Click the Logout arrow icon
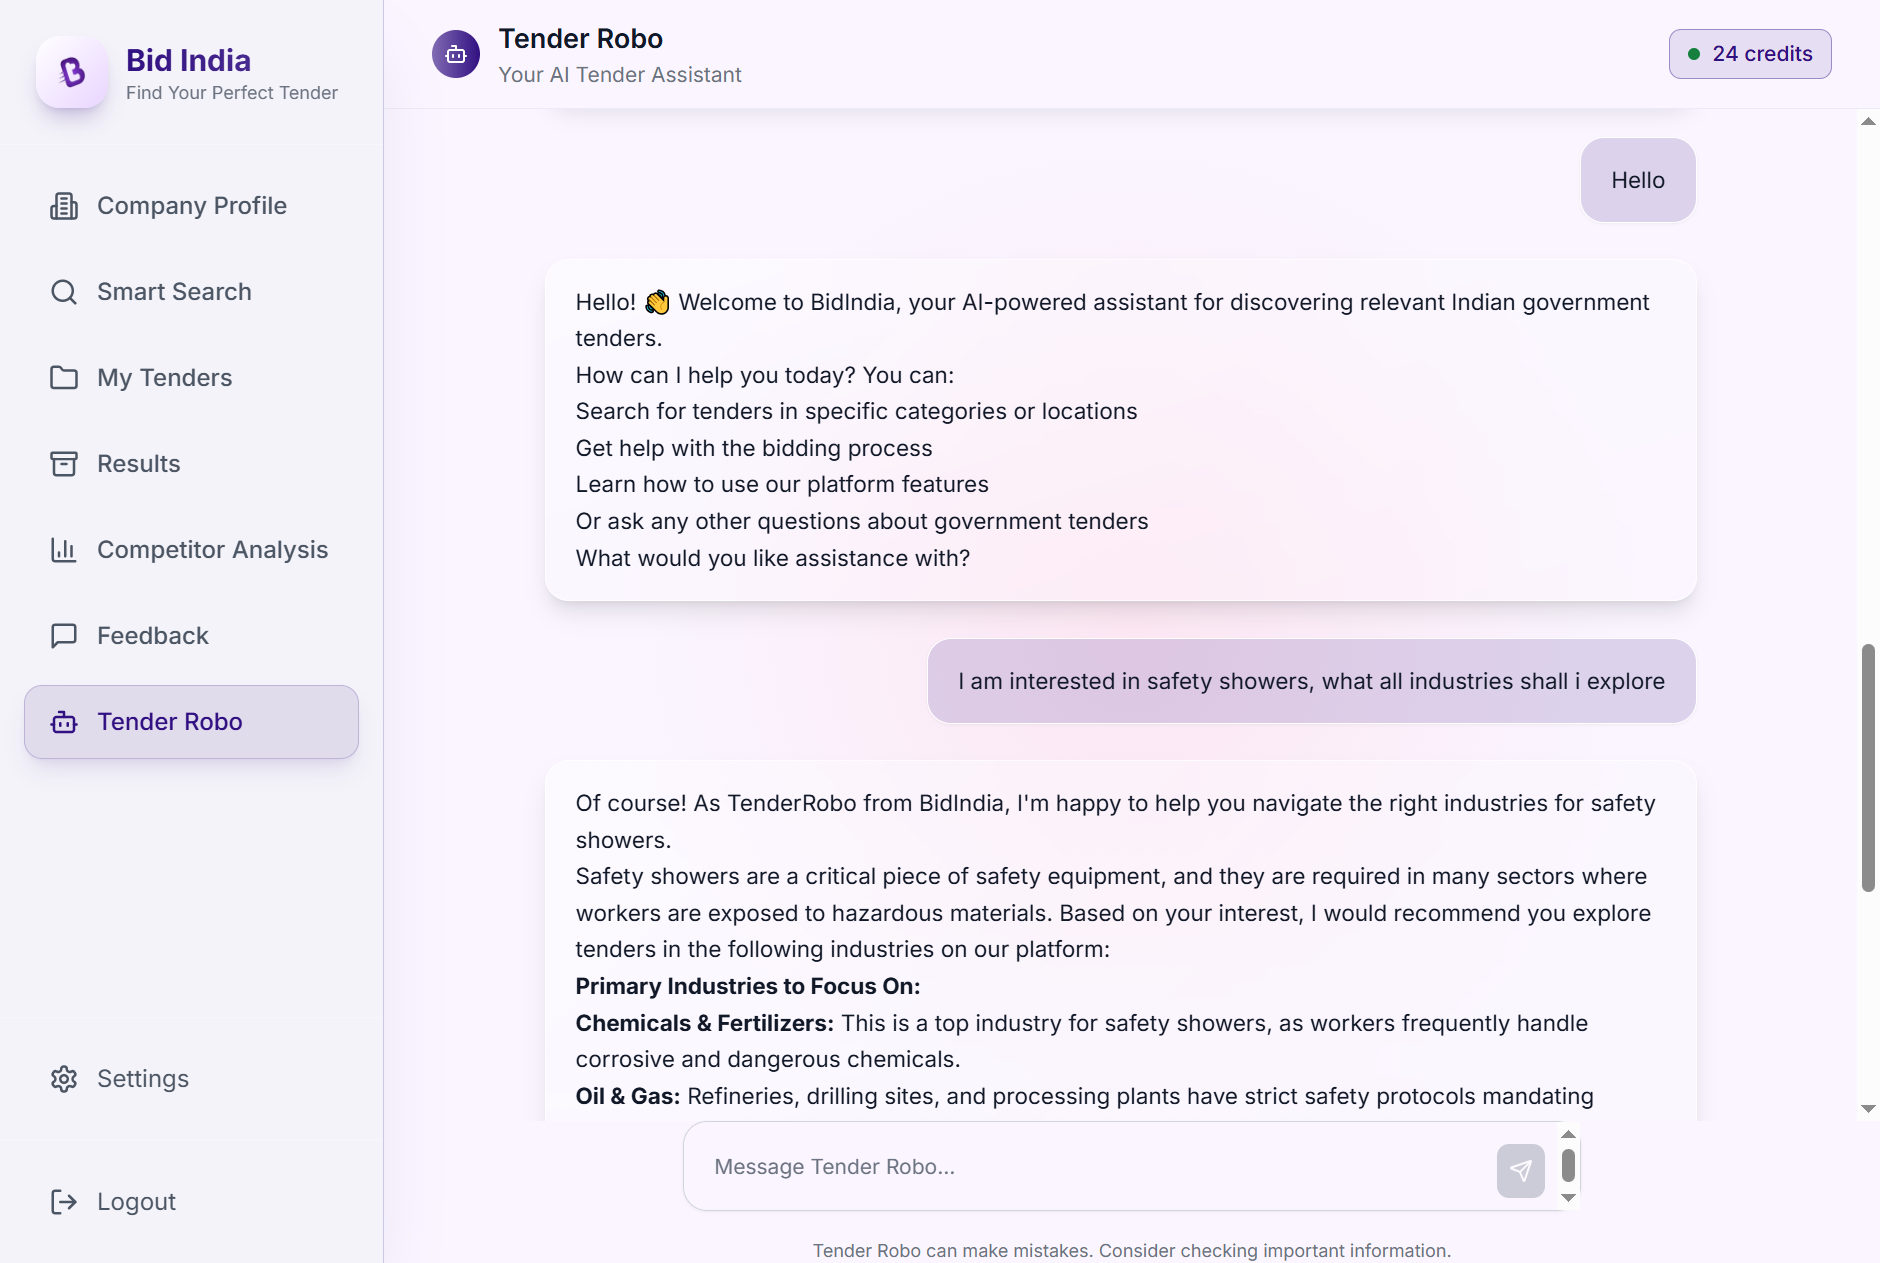The image size is (1880, 1263). pyautogui.click(x=64, y=1202)
